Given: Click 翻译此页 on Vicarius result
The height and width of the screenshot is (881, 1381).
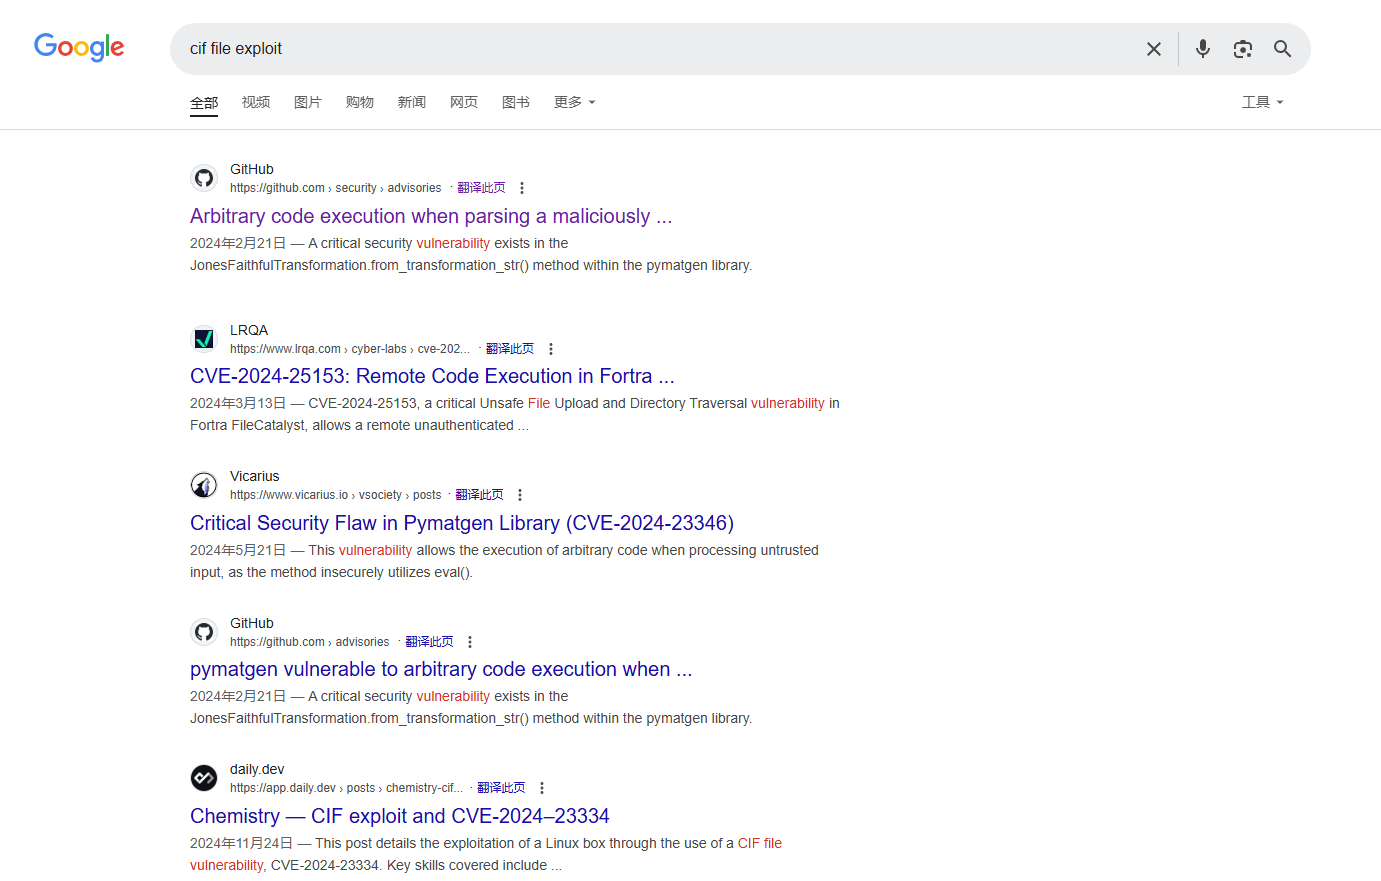Looking at the screenshot, I should [479, 495].
